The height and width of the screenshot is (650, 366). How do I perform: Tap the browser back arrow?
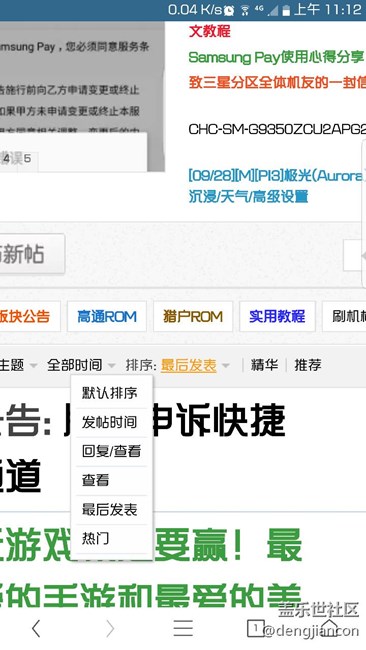[x=36, y=628]
